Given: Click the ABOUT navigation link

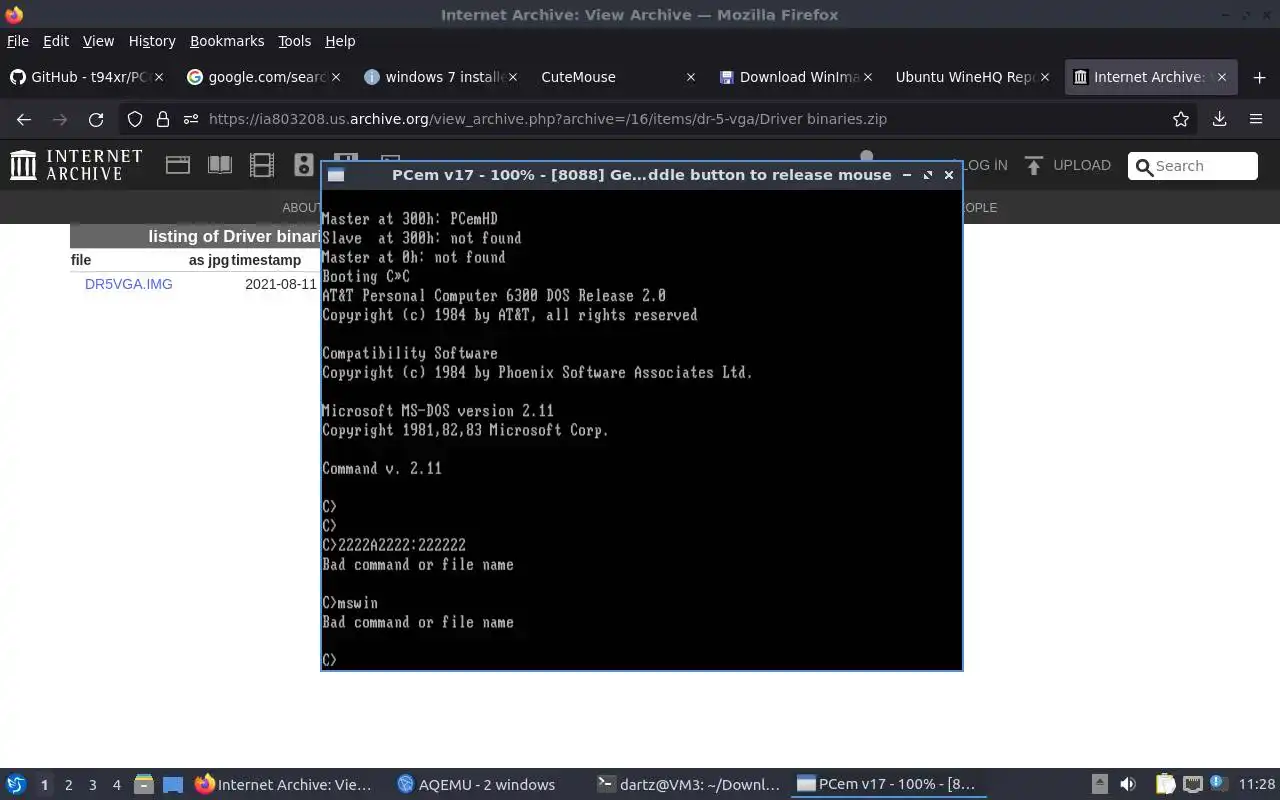Looking at the screenshot, I should (301, 208).
